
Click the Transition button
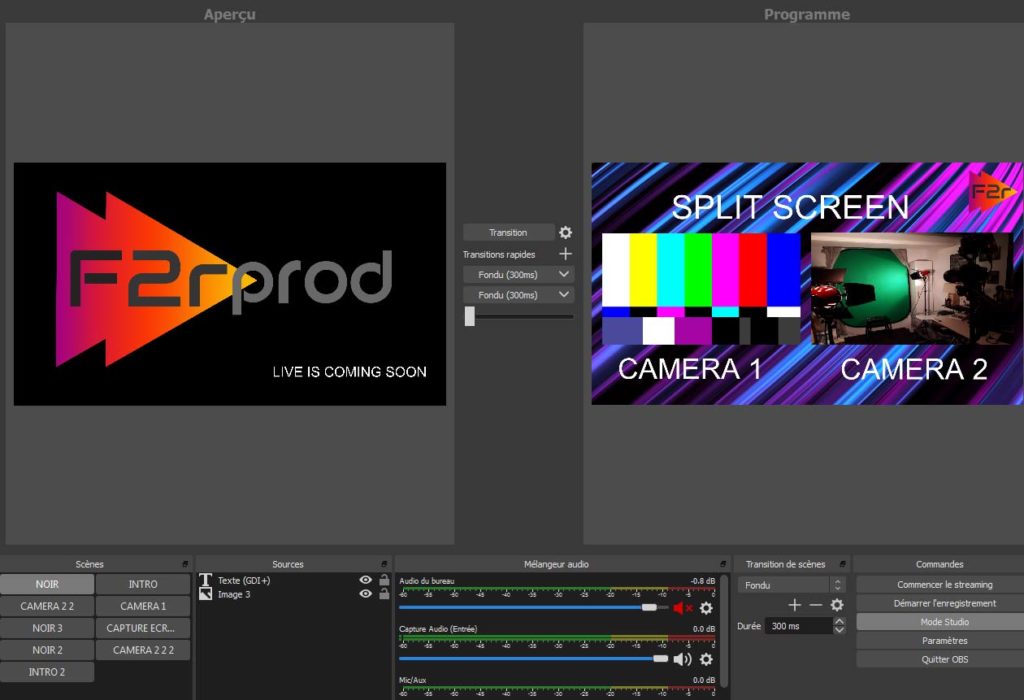point(508,232)
